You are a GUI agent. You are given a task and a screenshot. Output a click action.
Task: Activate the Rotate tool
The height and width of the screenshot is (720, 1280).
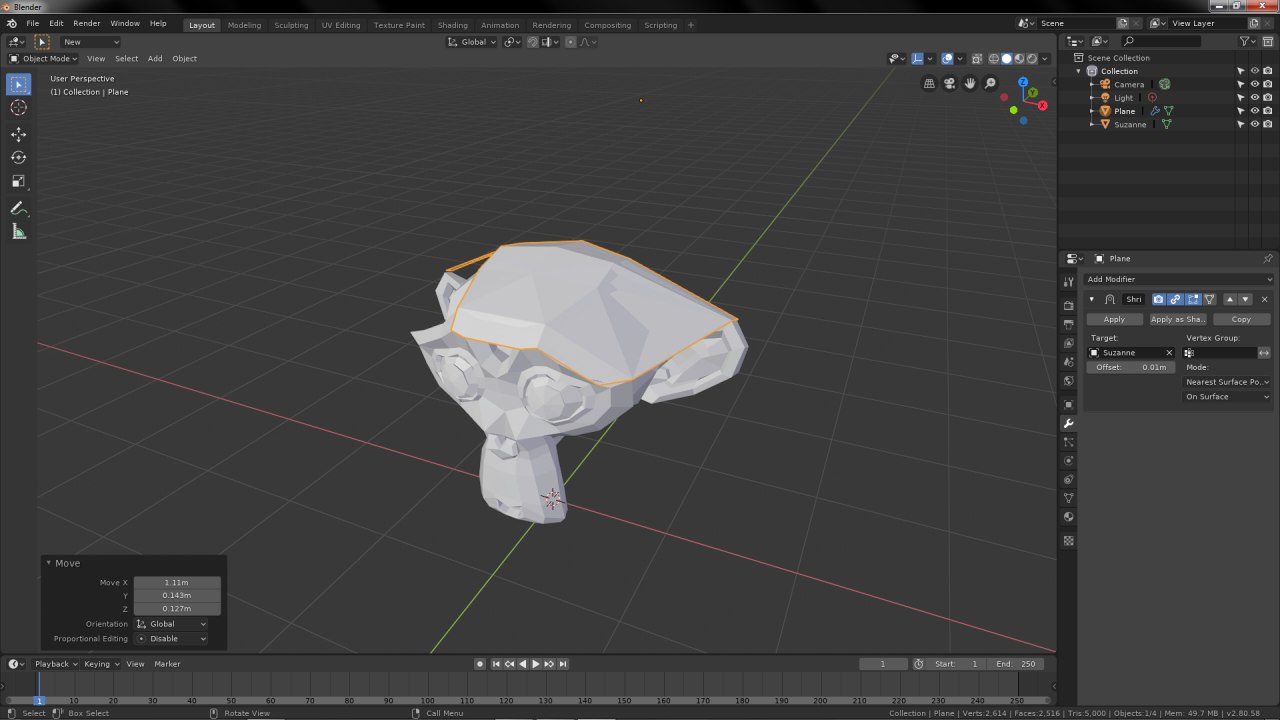[x=18, y=157]
